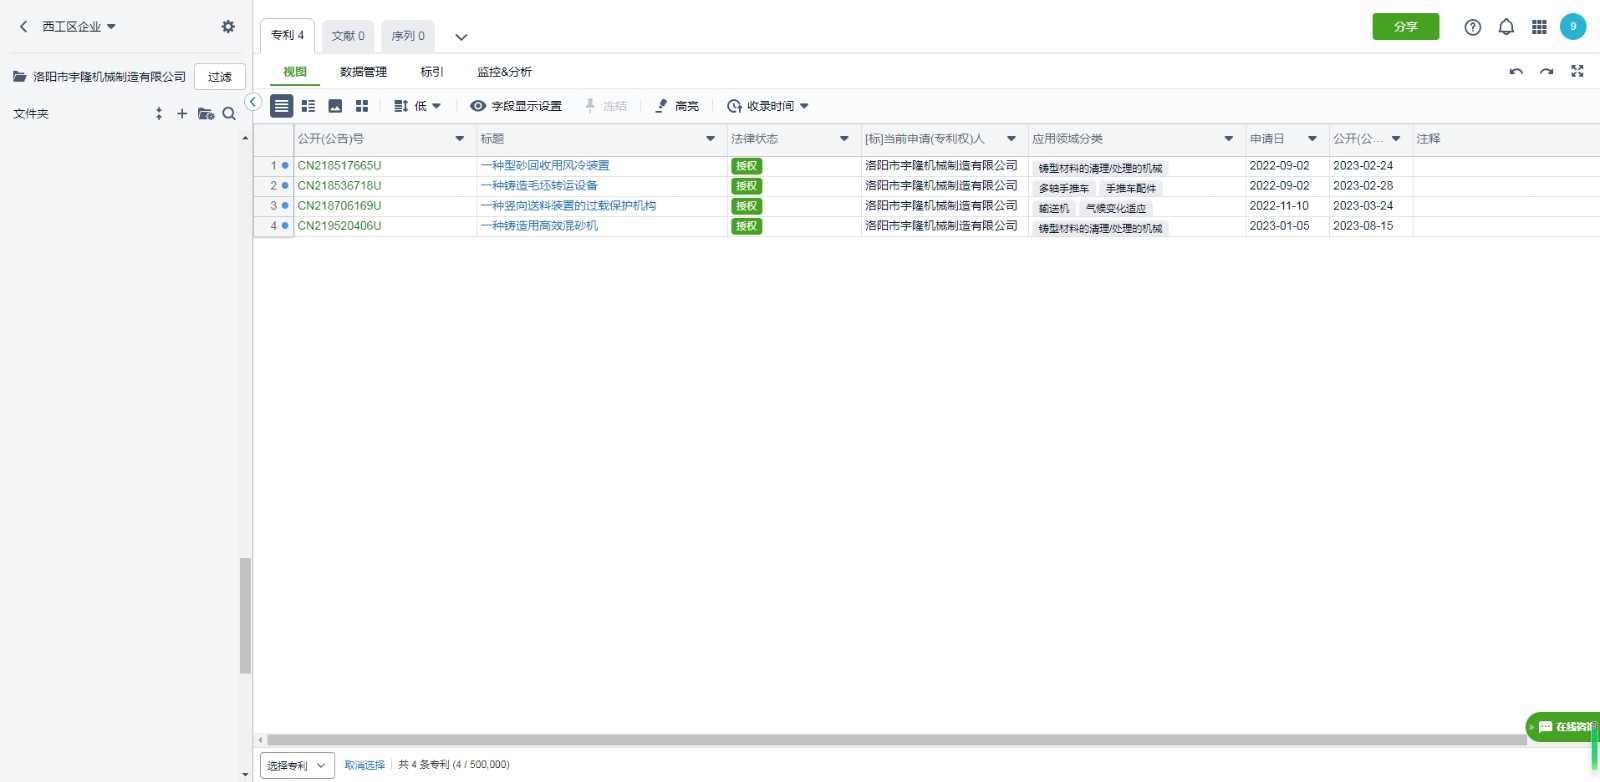This screenshot has width=1600, height=782.
Task: Open patent CN218706169U
Action: tap(339, 206)
